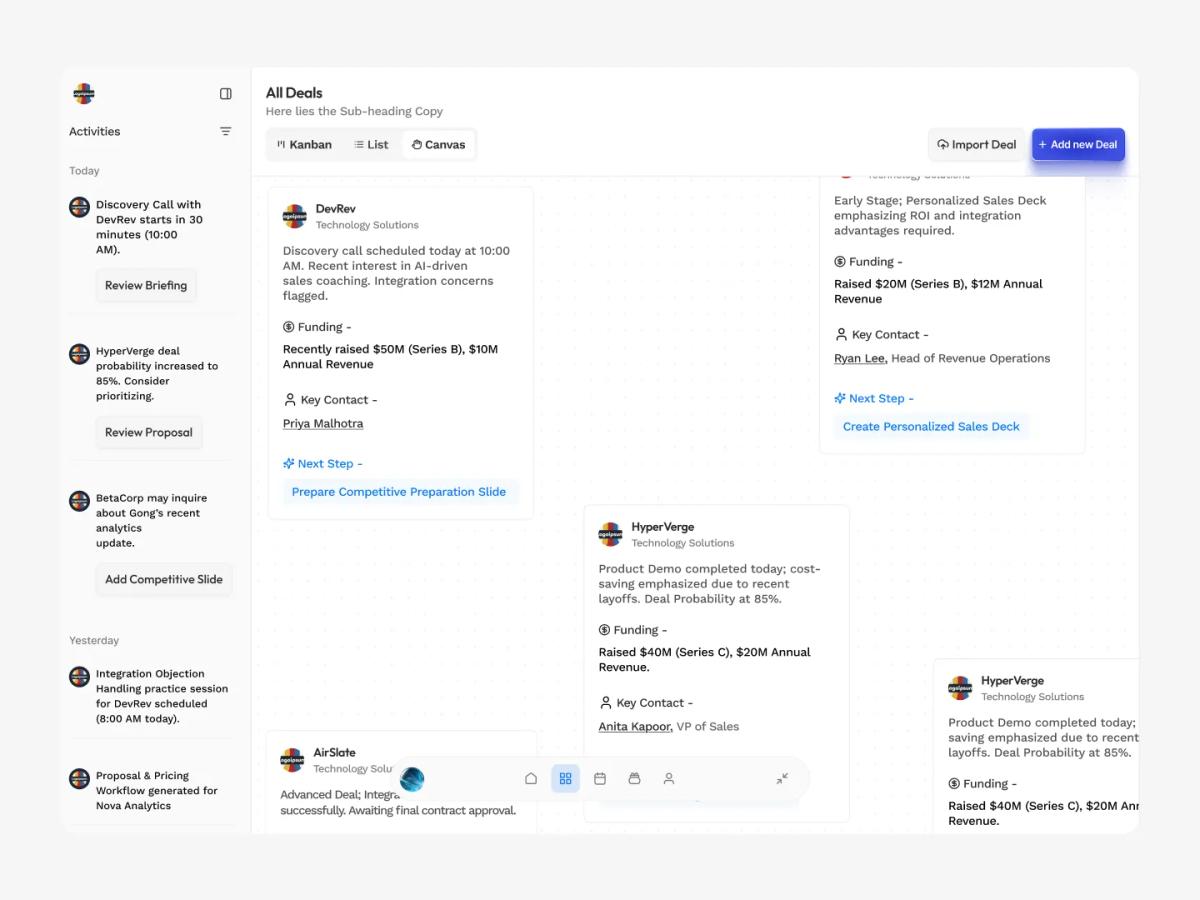Click the AirSlate card title
Screen dimensions: 1200x900
point(334,753)
